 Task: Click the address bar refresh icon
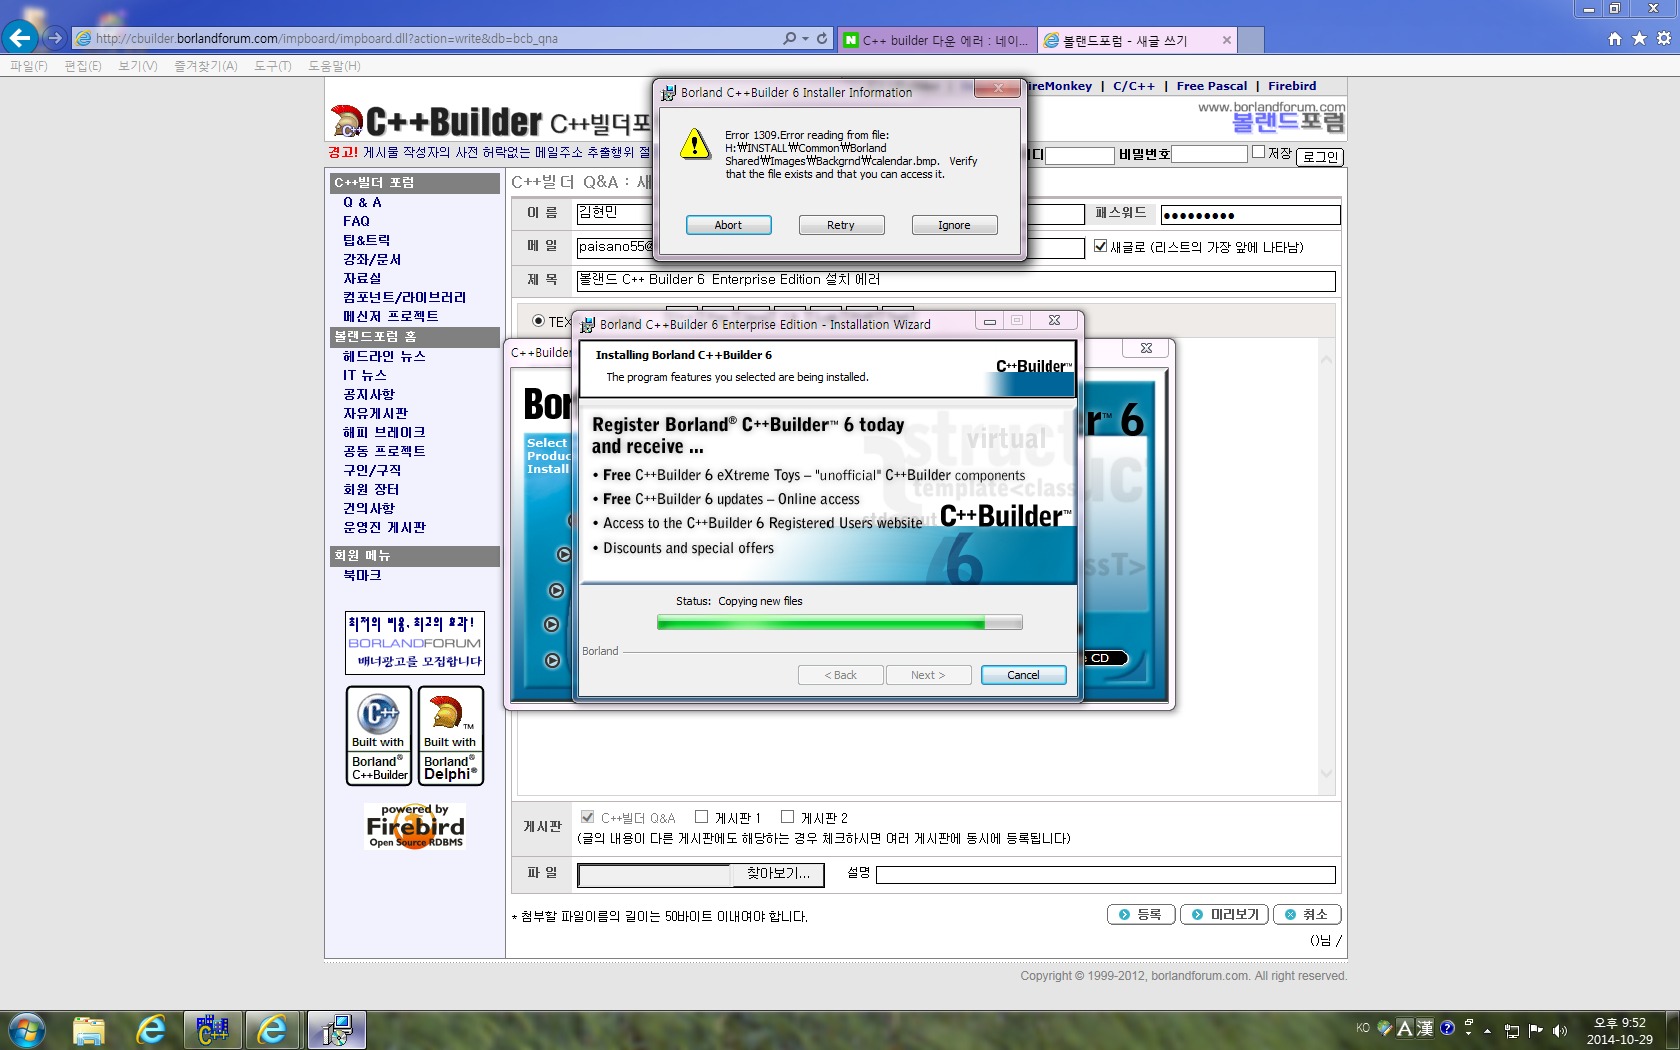pos(822,38)
